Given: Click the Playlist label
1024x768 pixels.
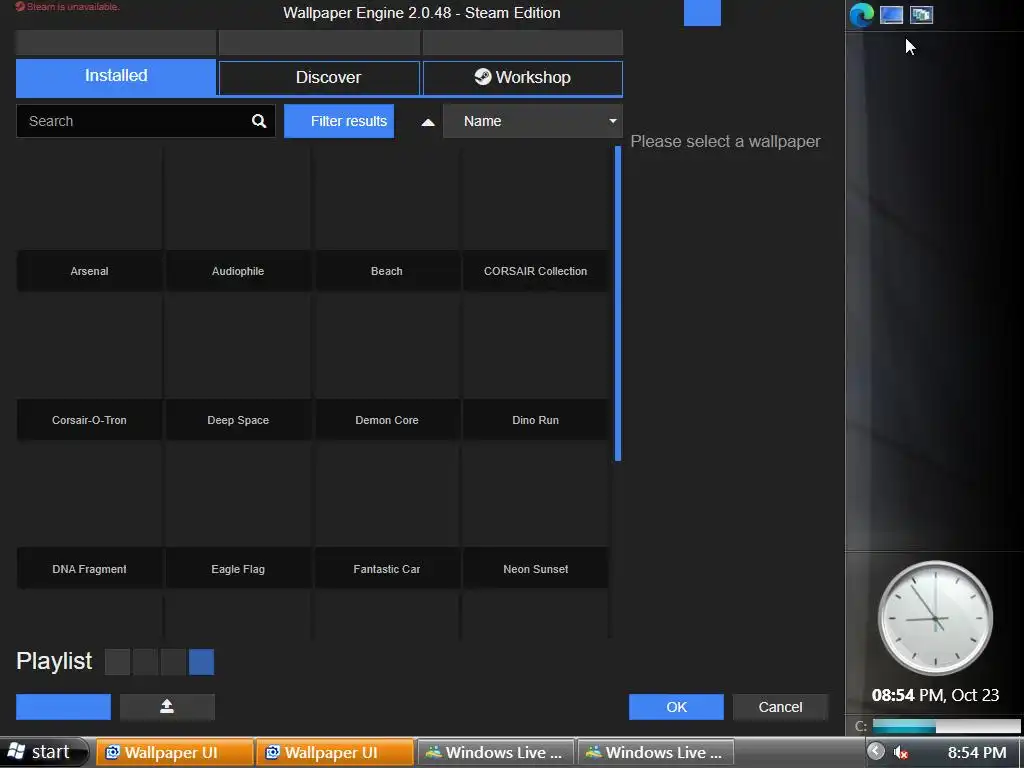Looking at the screenshot, I should pyautogui.click(x=54, y=661).
